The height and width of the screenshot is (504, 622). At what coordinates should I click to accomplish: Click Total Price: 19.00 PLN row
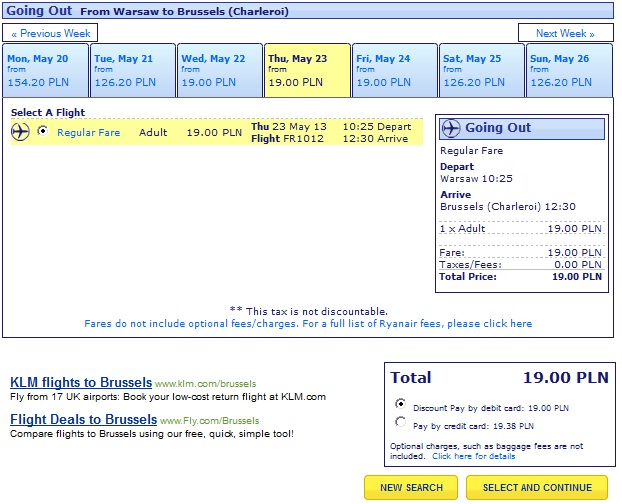click(x=520, y=276)
